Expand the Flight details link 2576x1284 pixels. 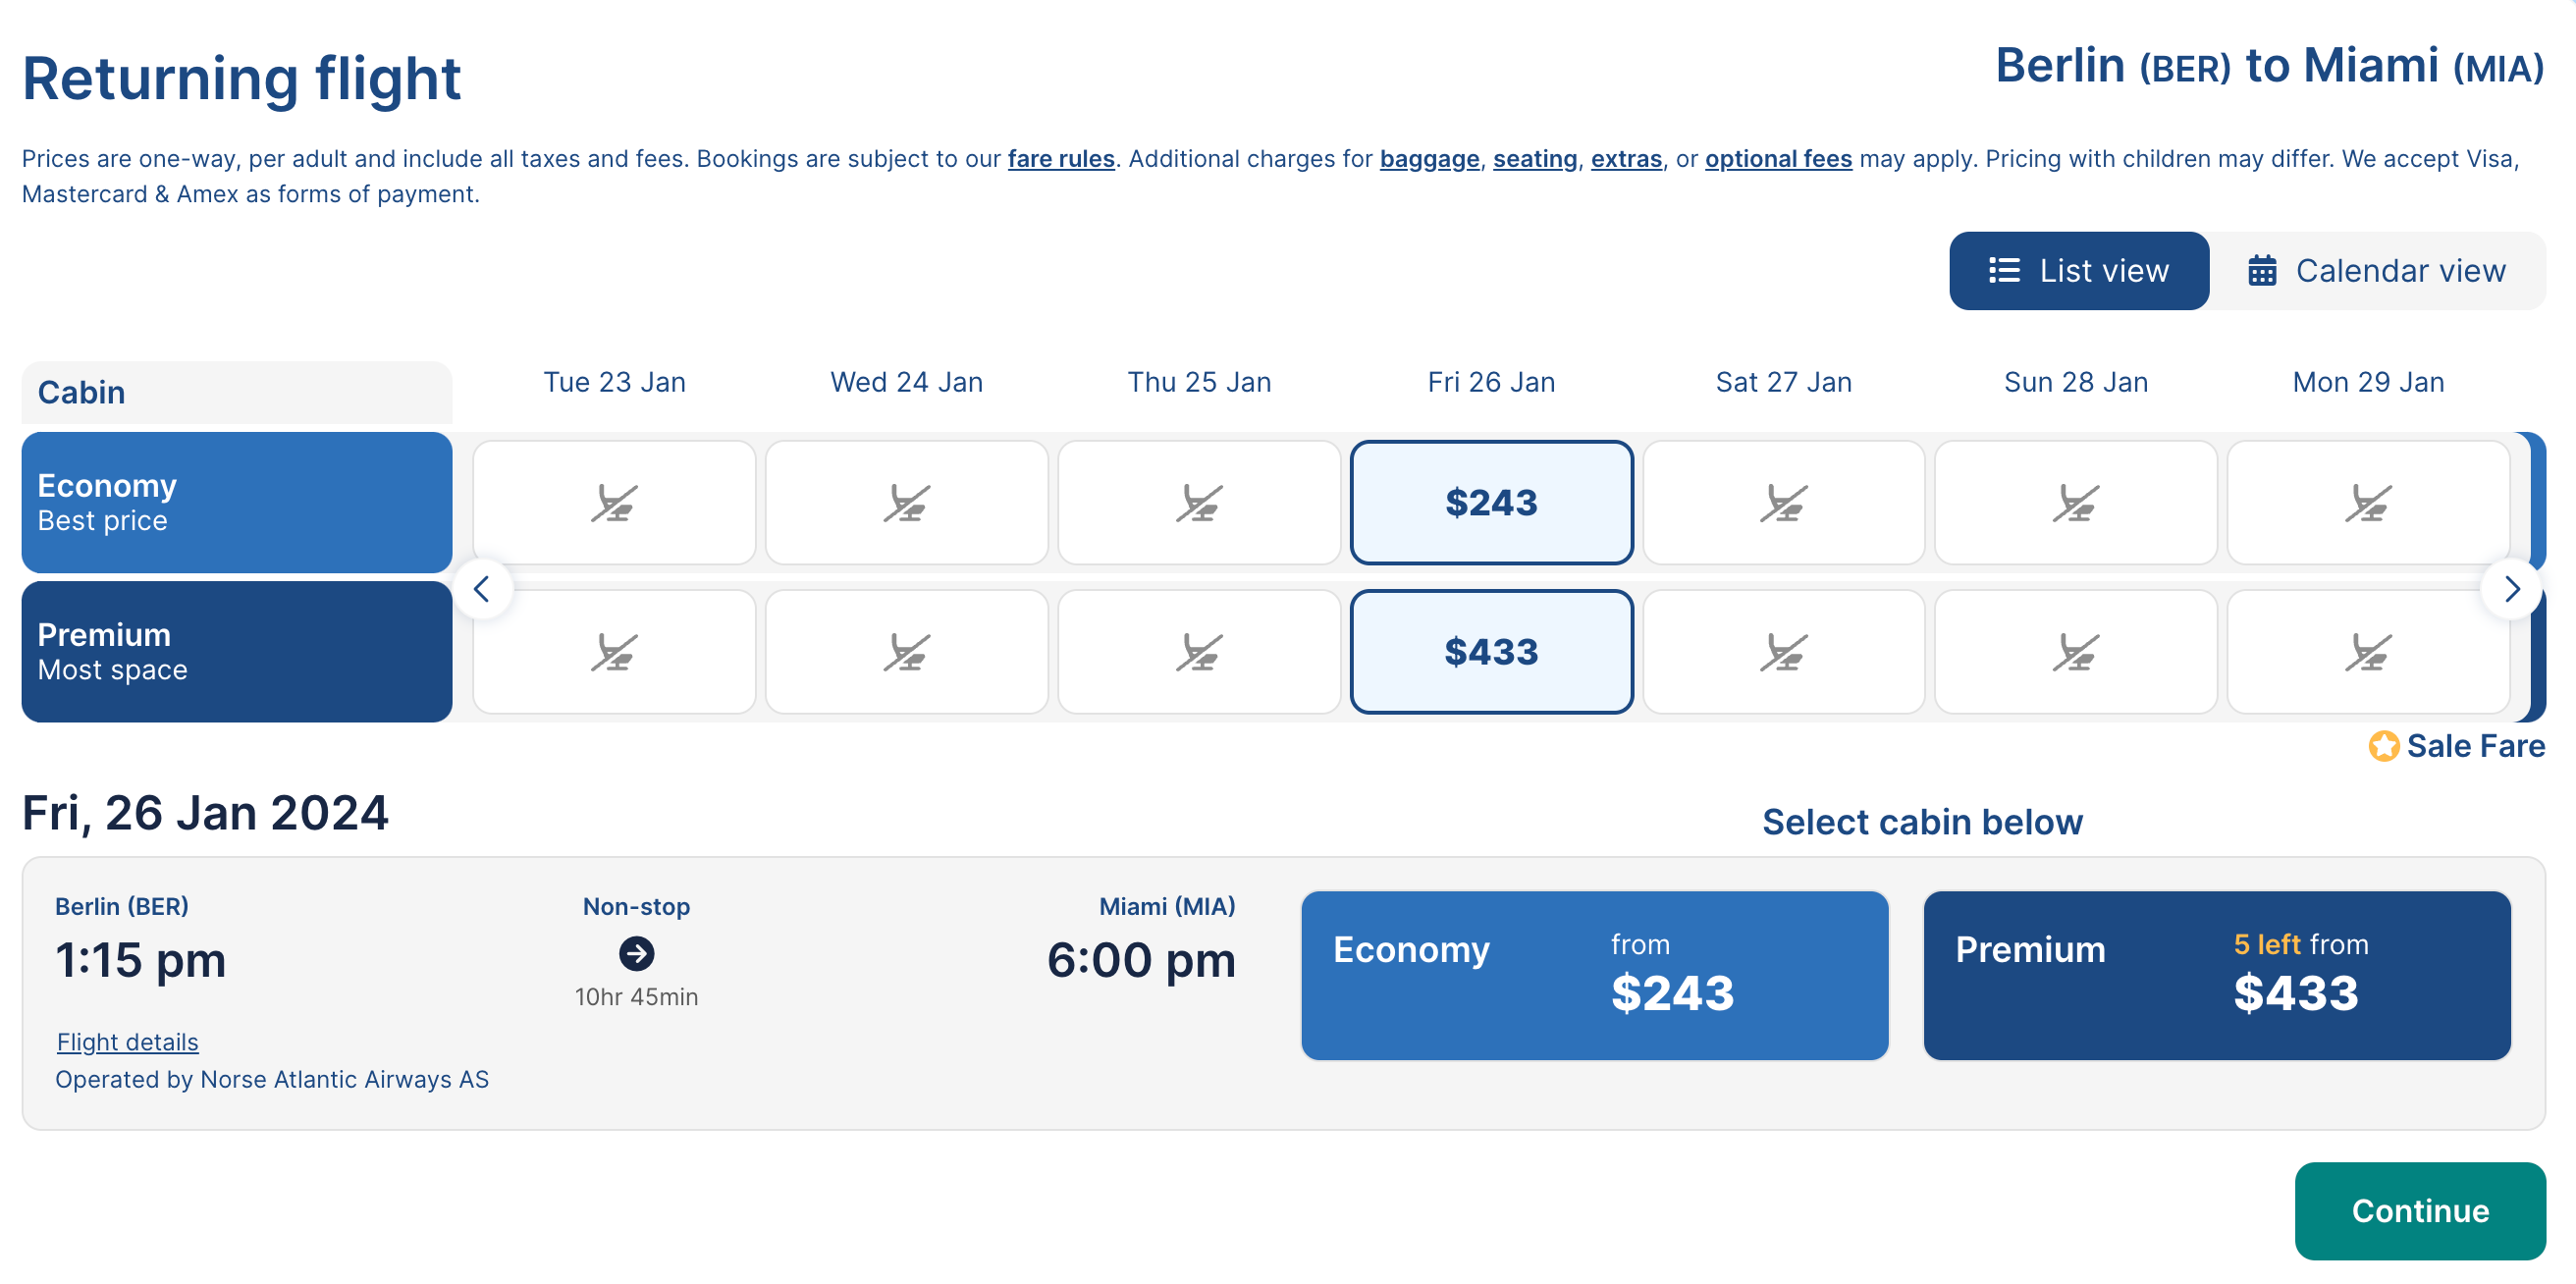128,1042
